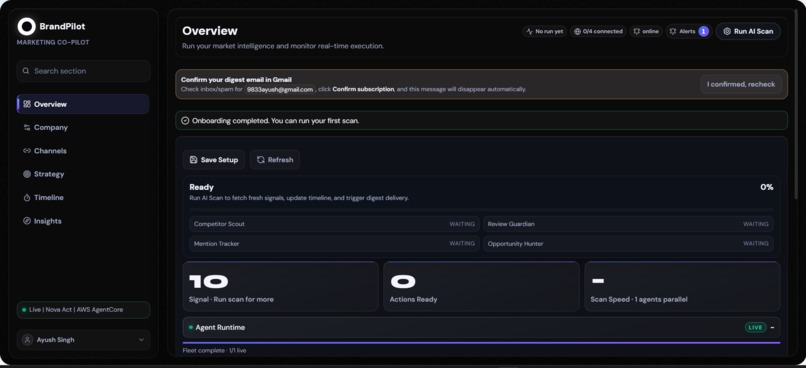The height and width of the screenshot is (368, 806).
Task: Click the green live dot in sidebar
Action: point(24,310)
